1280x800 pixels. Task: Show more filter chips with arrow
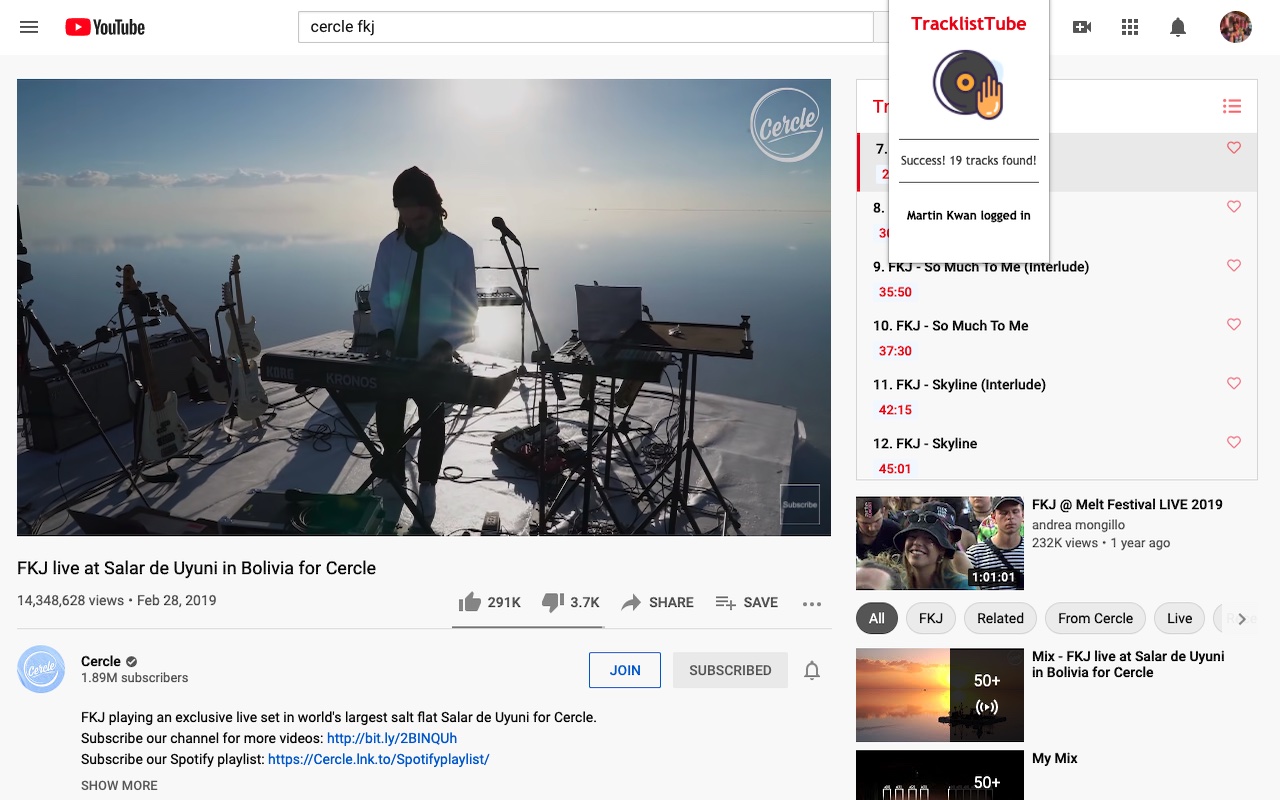pos(1242,619)
